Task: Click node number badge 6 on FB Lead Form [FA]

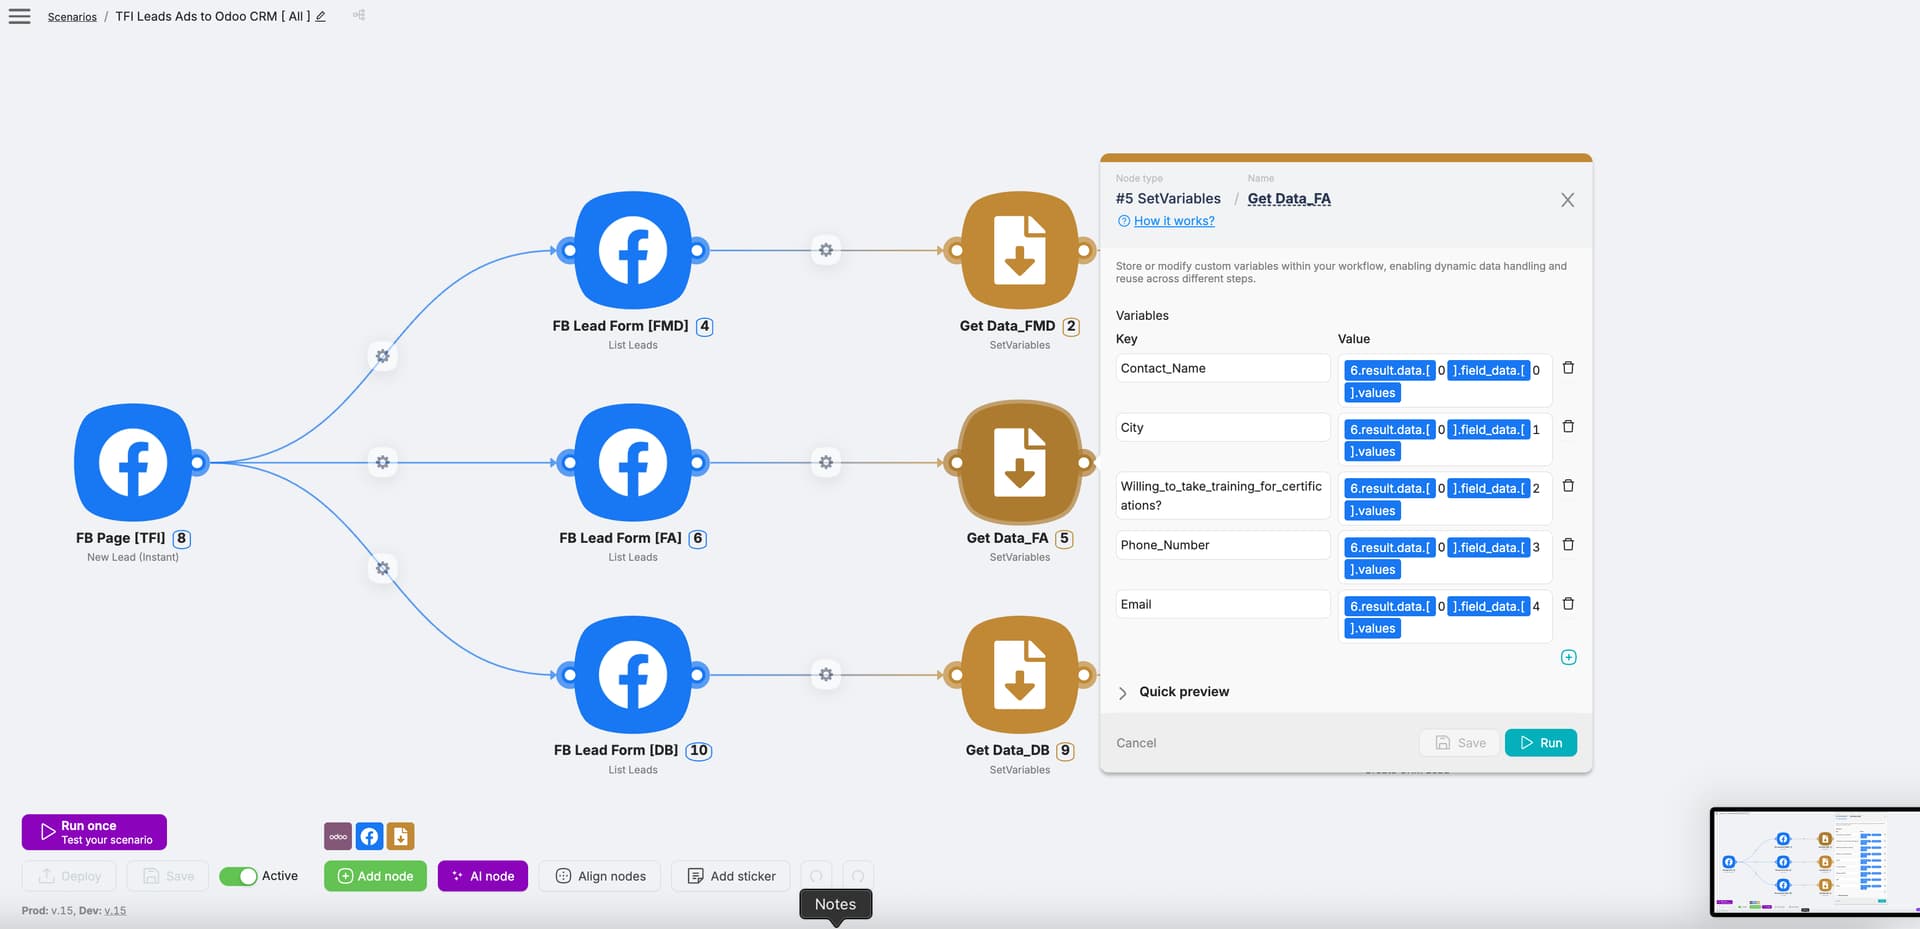Action: pyautogui.click(x=698, y=538)
